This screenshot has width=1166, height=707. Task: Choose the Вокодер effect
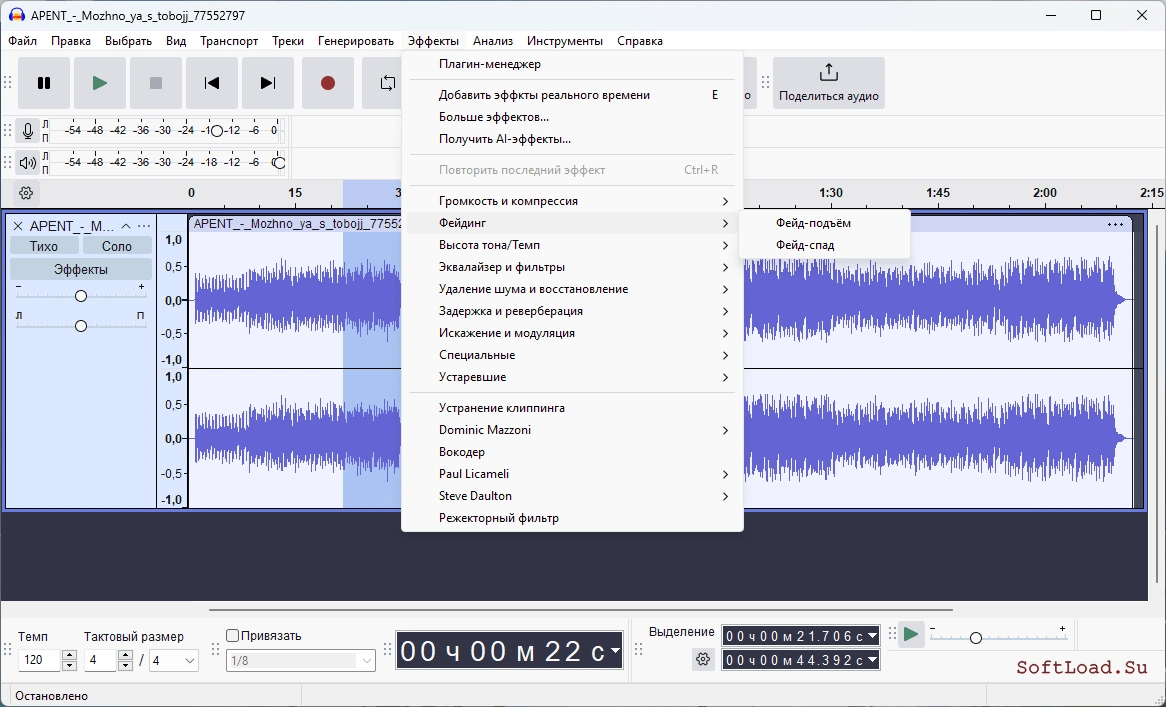573,452
